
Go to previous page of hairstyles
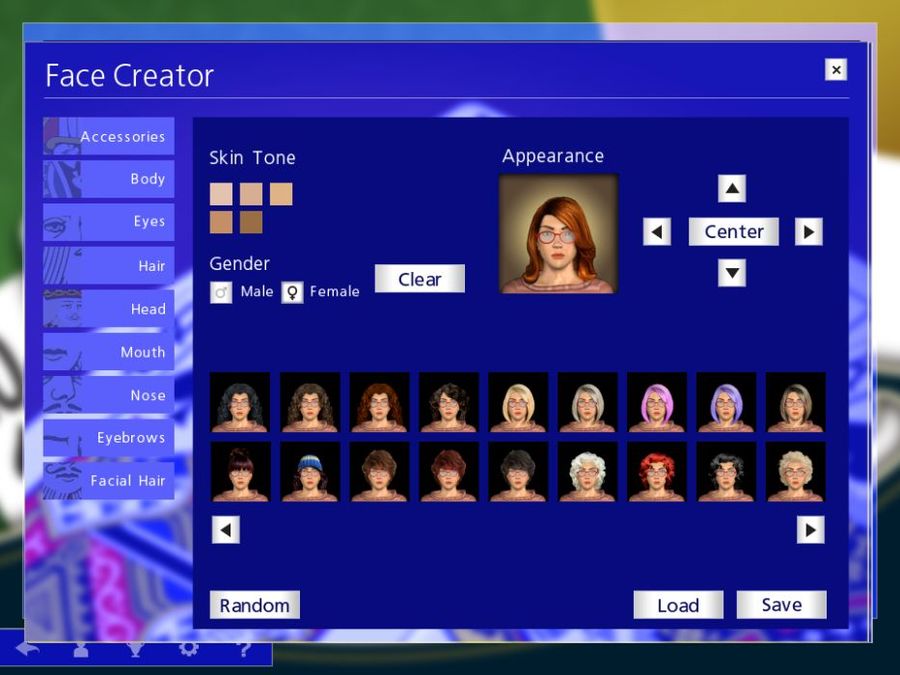[x=226, y=530]
